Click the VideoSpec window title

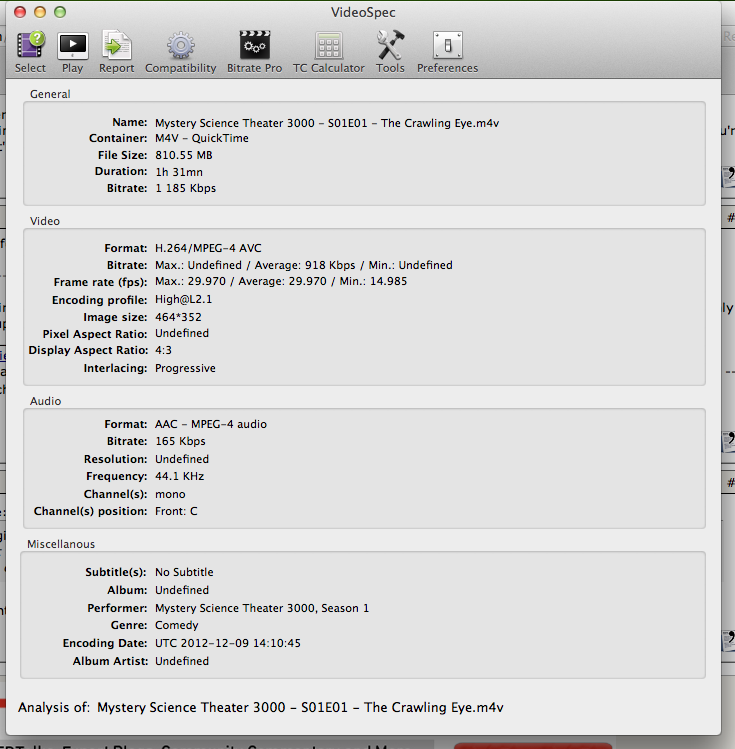363,12
